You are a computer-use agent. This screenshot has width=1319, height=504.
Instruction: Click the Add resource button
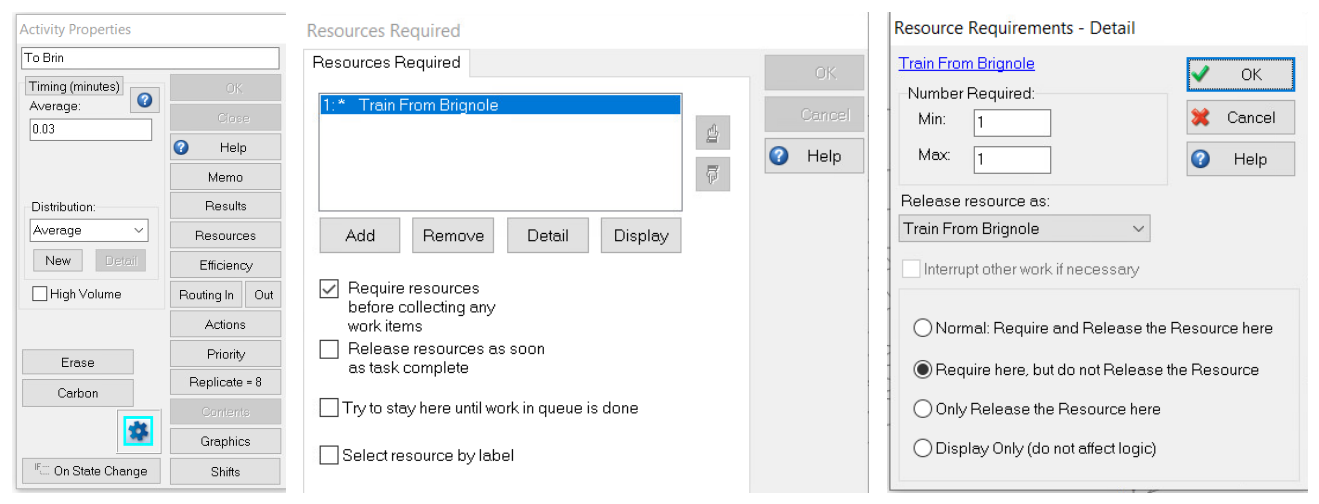point(360,236)
